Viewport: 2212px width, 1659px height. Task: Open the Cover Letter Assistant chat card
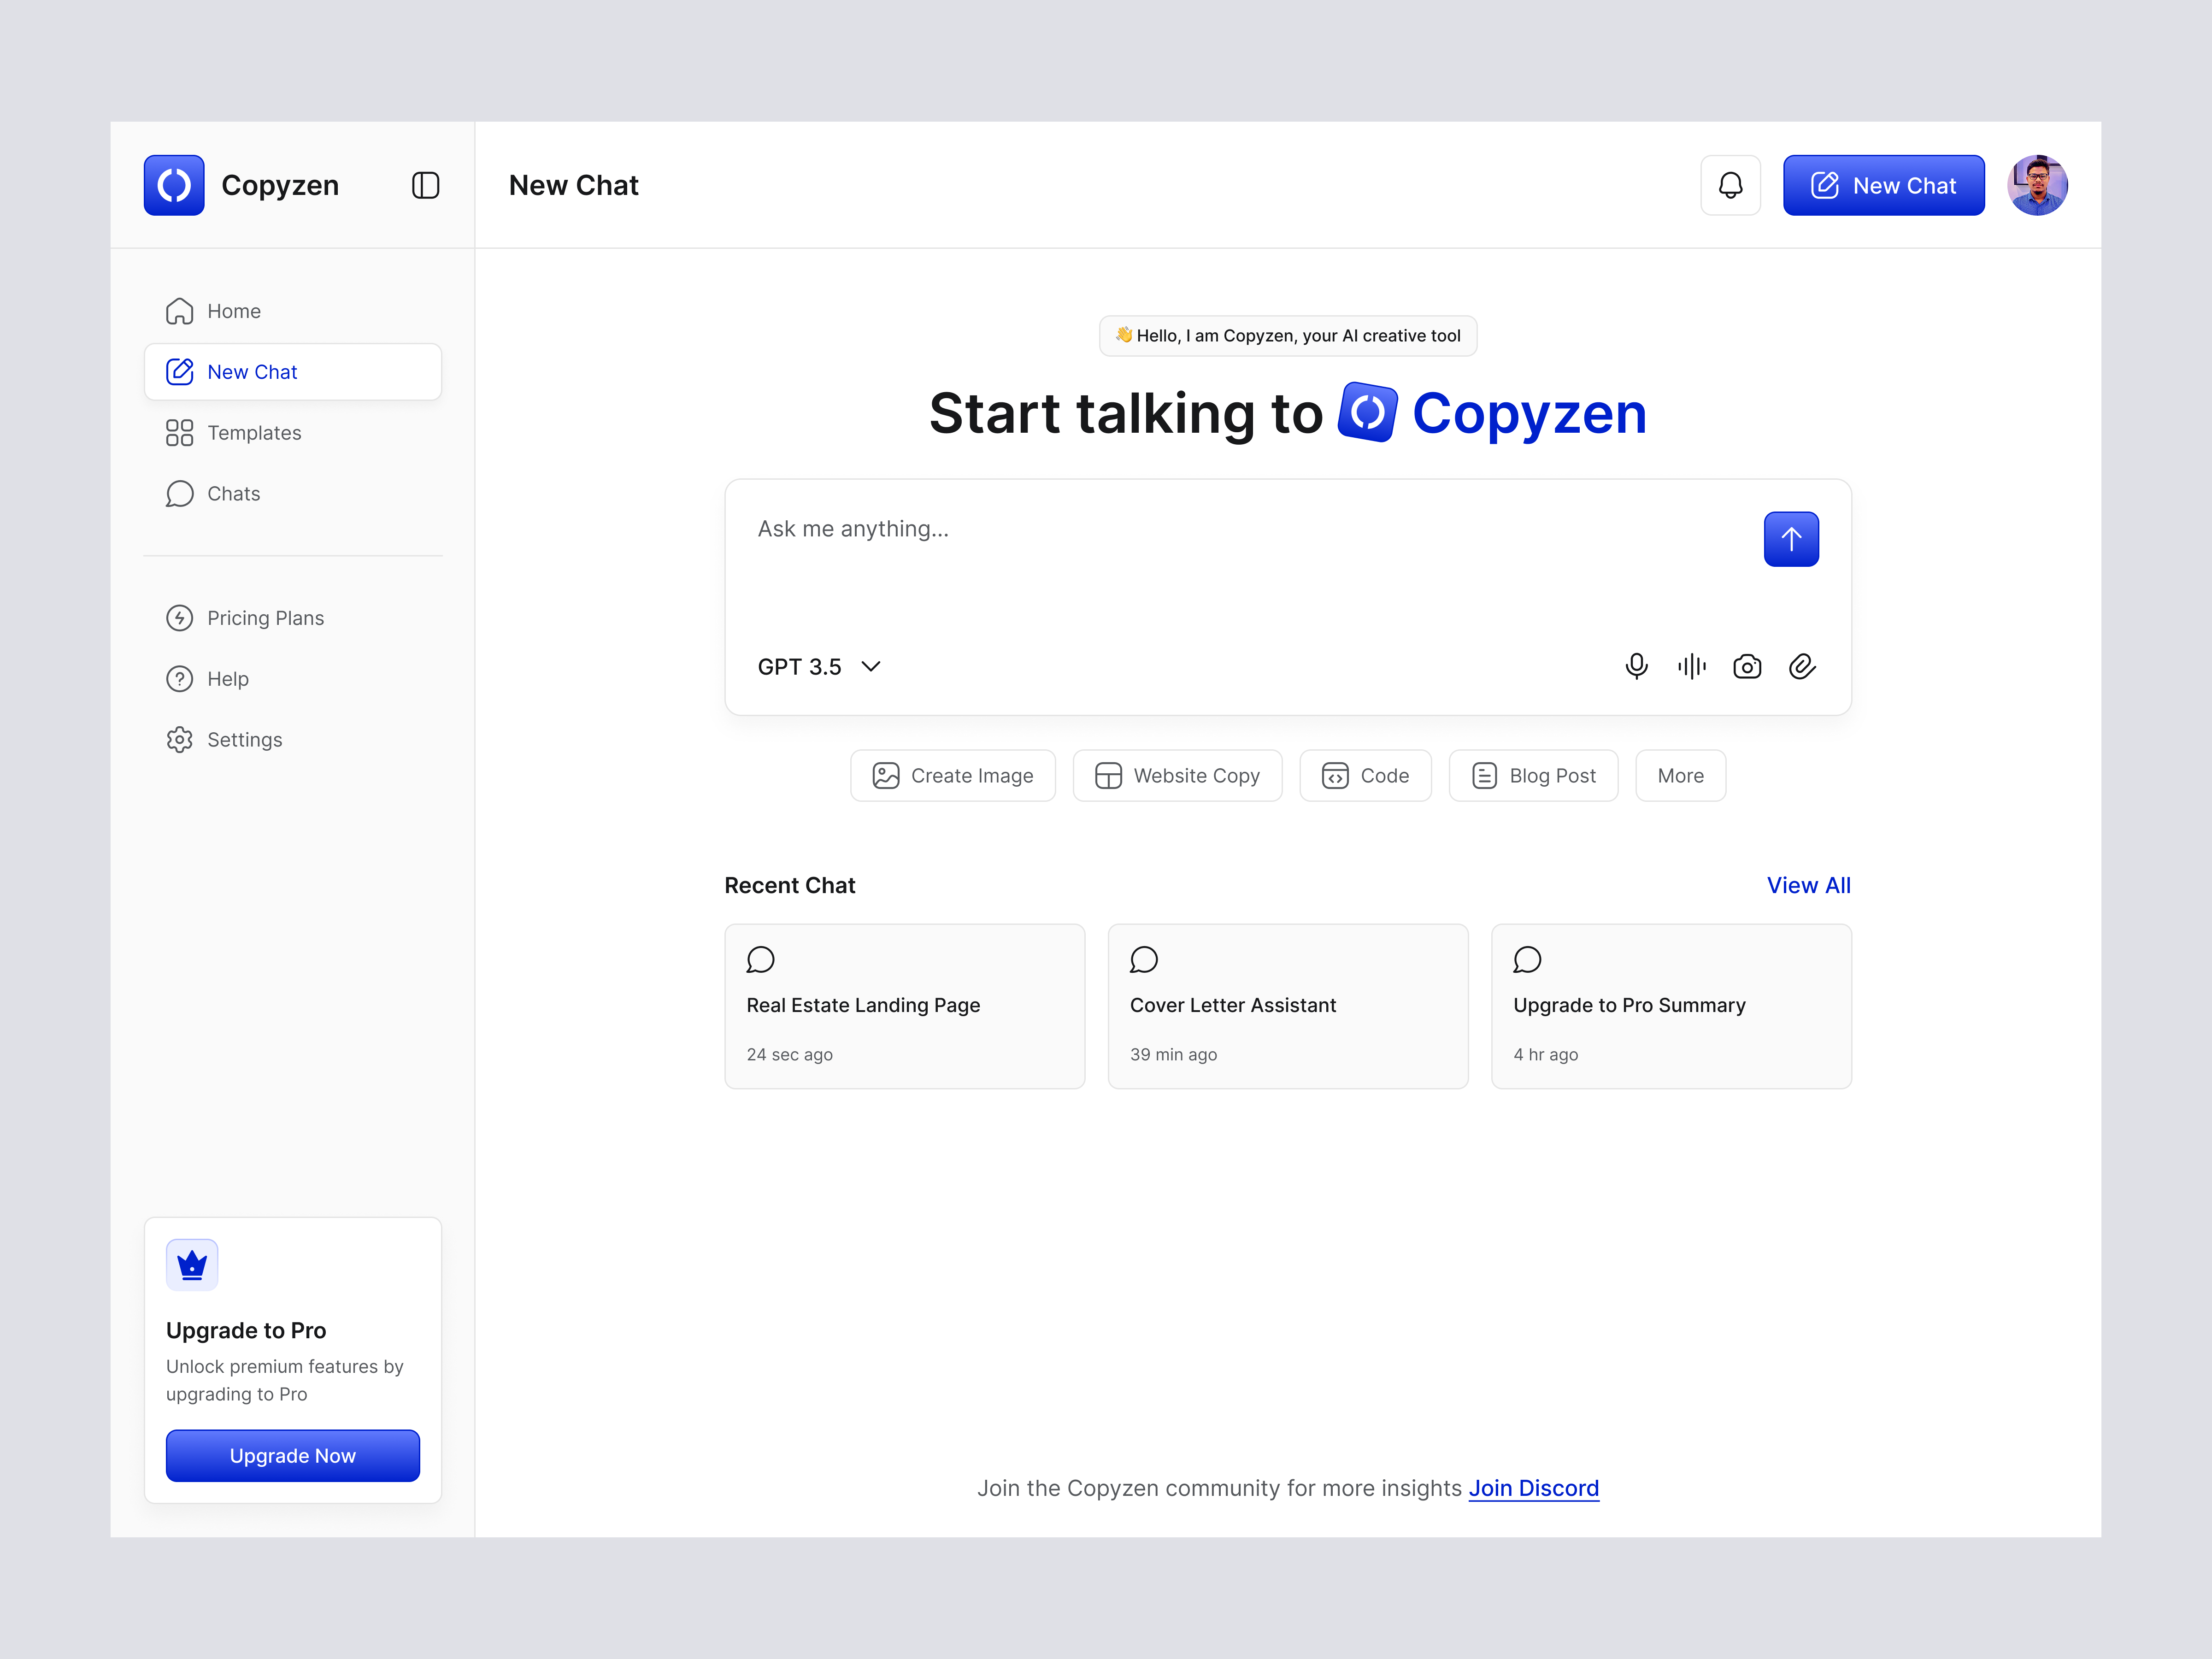(1287, 1006)
